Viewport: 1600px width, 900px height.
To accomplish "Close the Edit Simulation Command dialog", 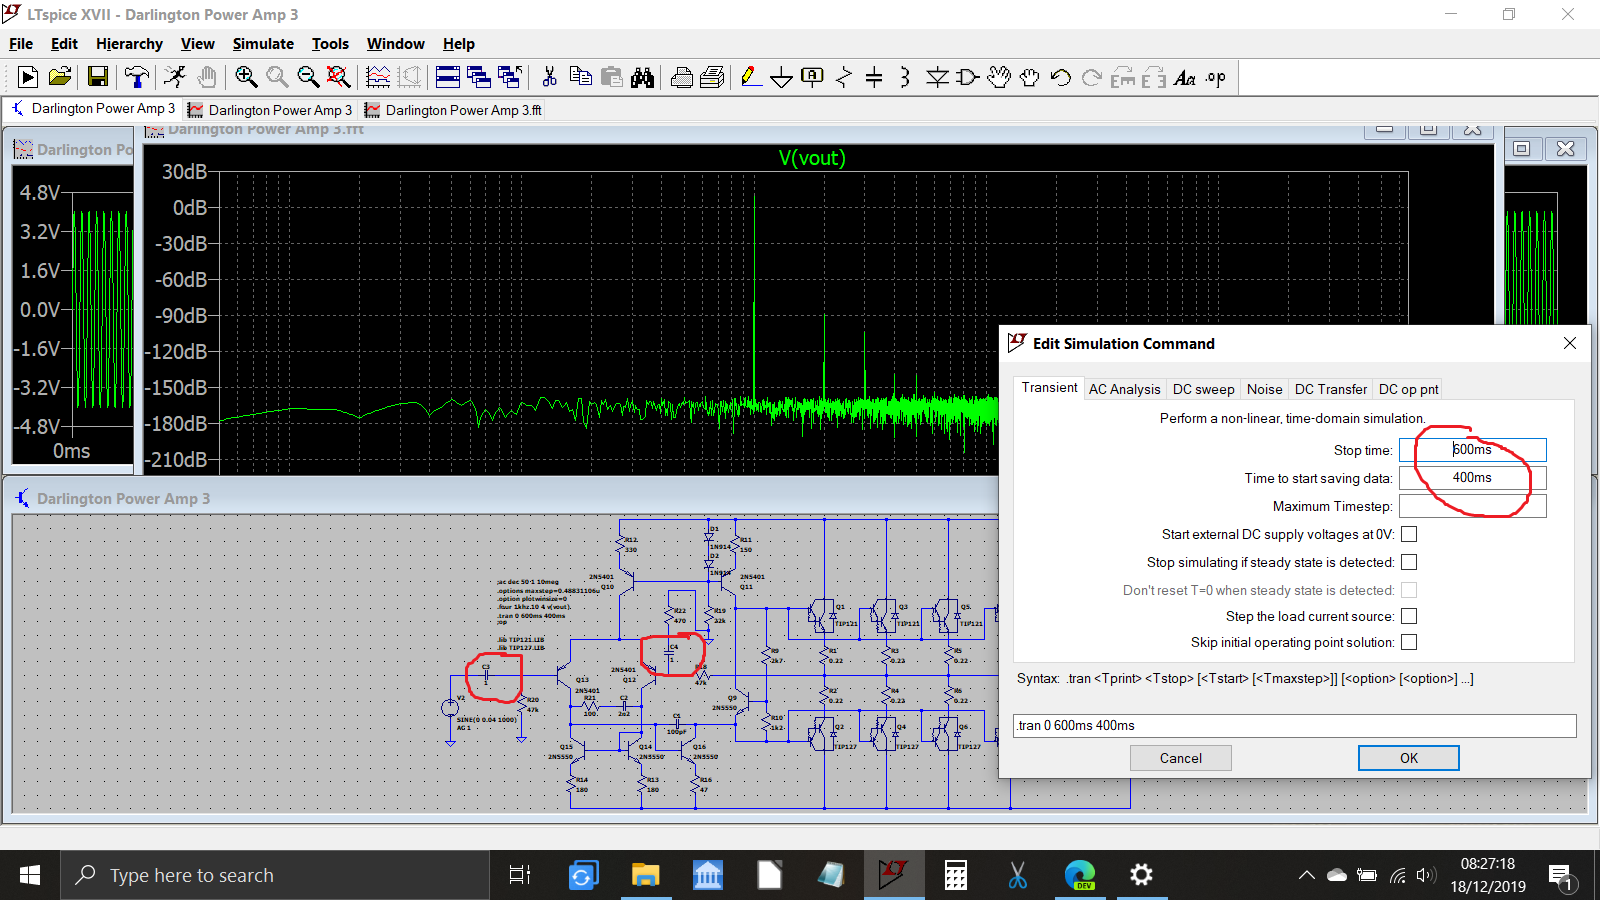I will pos(1570,343).
